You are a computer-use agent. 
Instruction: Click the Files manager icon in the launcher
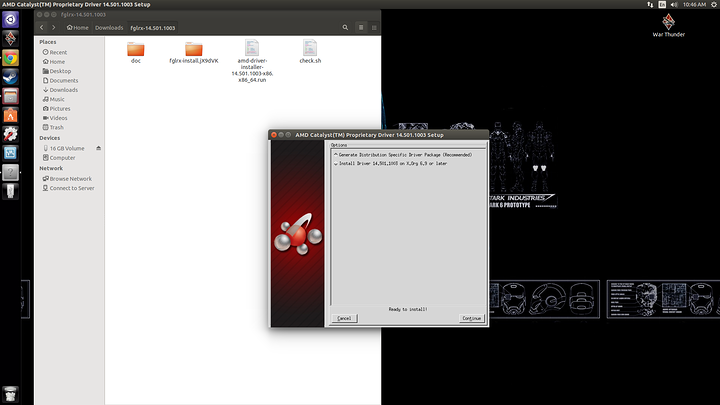coord(10,96)
